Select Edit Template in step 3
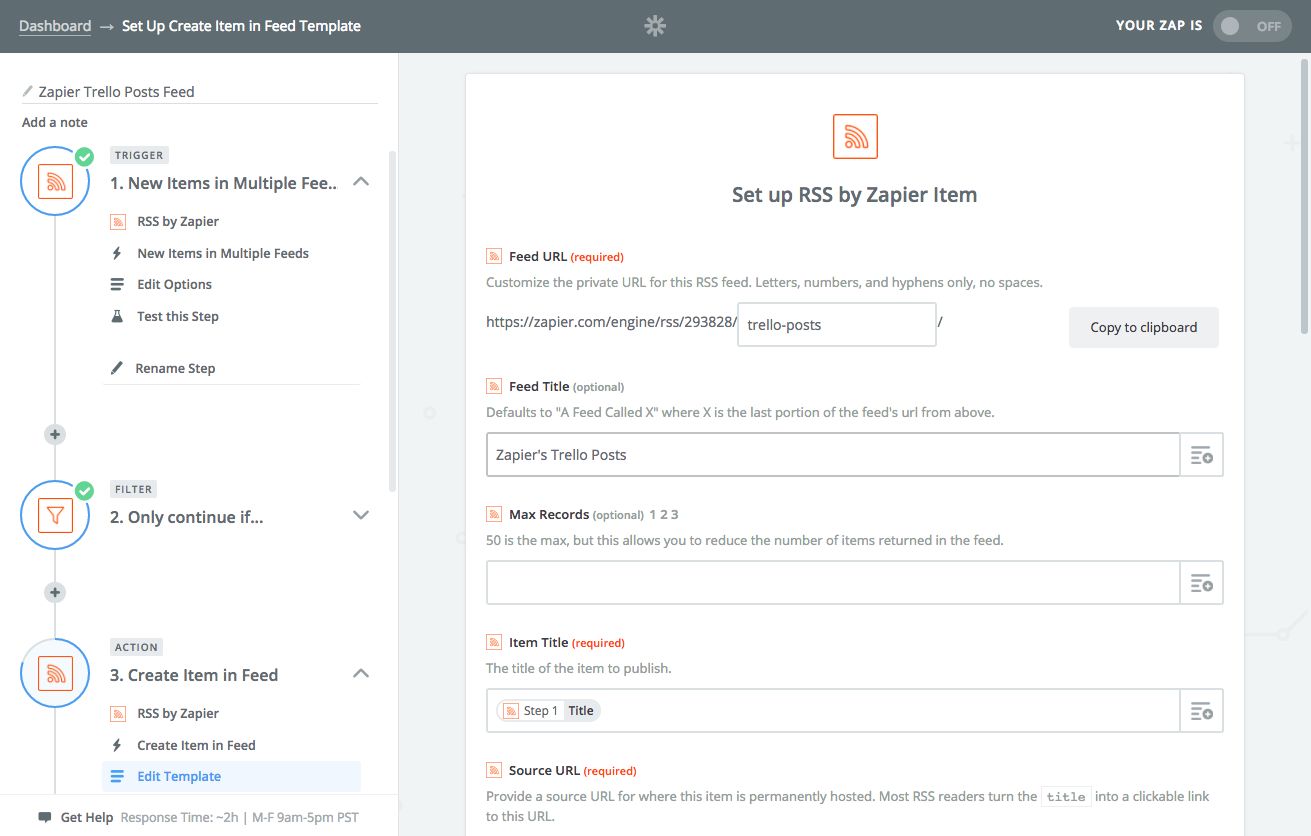This screenshot has height=836, width=1311. coord(231,776)
